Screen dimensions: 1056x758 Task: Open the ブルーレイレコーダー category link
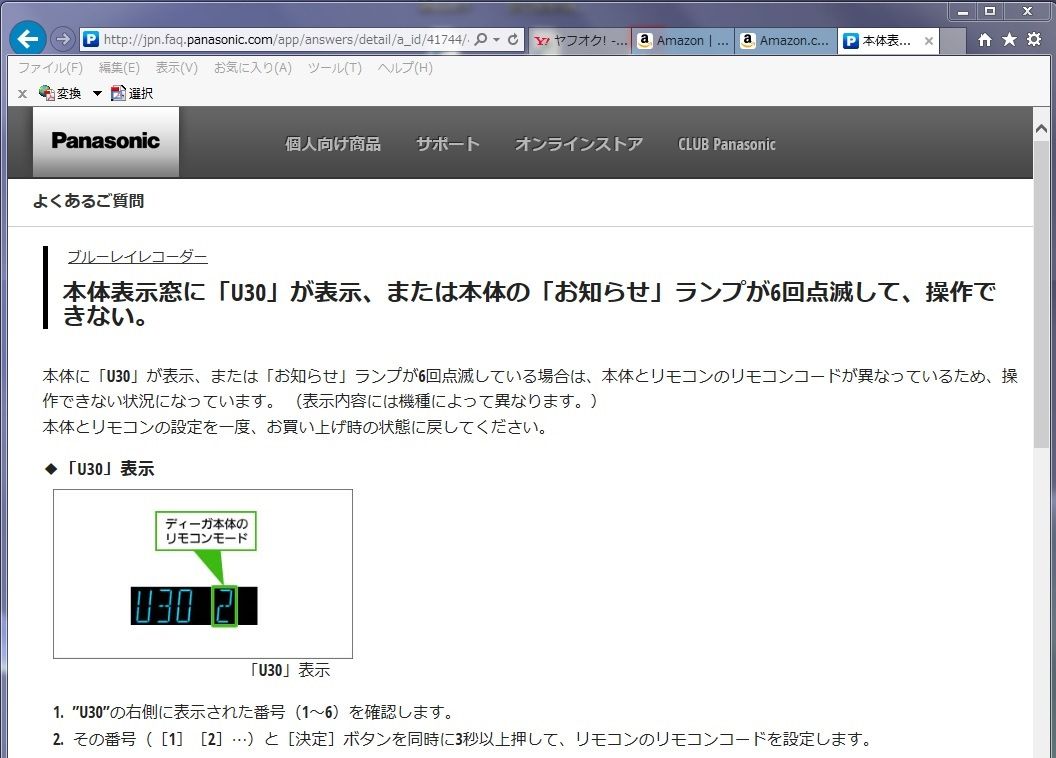(137, 256)
